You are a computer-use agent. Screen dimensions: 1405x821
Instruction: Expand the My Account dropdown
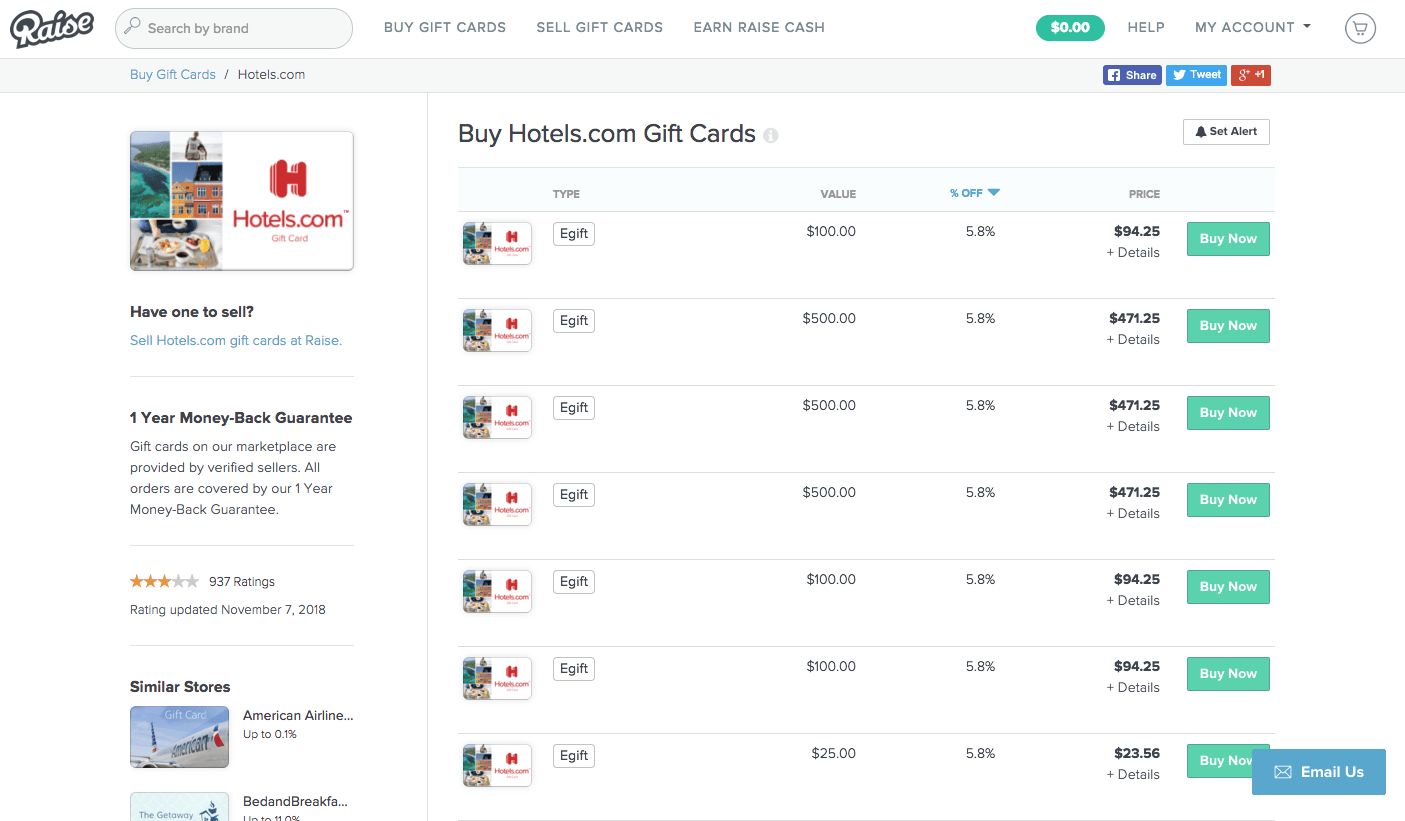[x=1252, y=27]
